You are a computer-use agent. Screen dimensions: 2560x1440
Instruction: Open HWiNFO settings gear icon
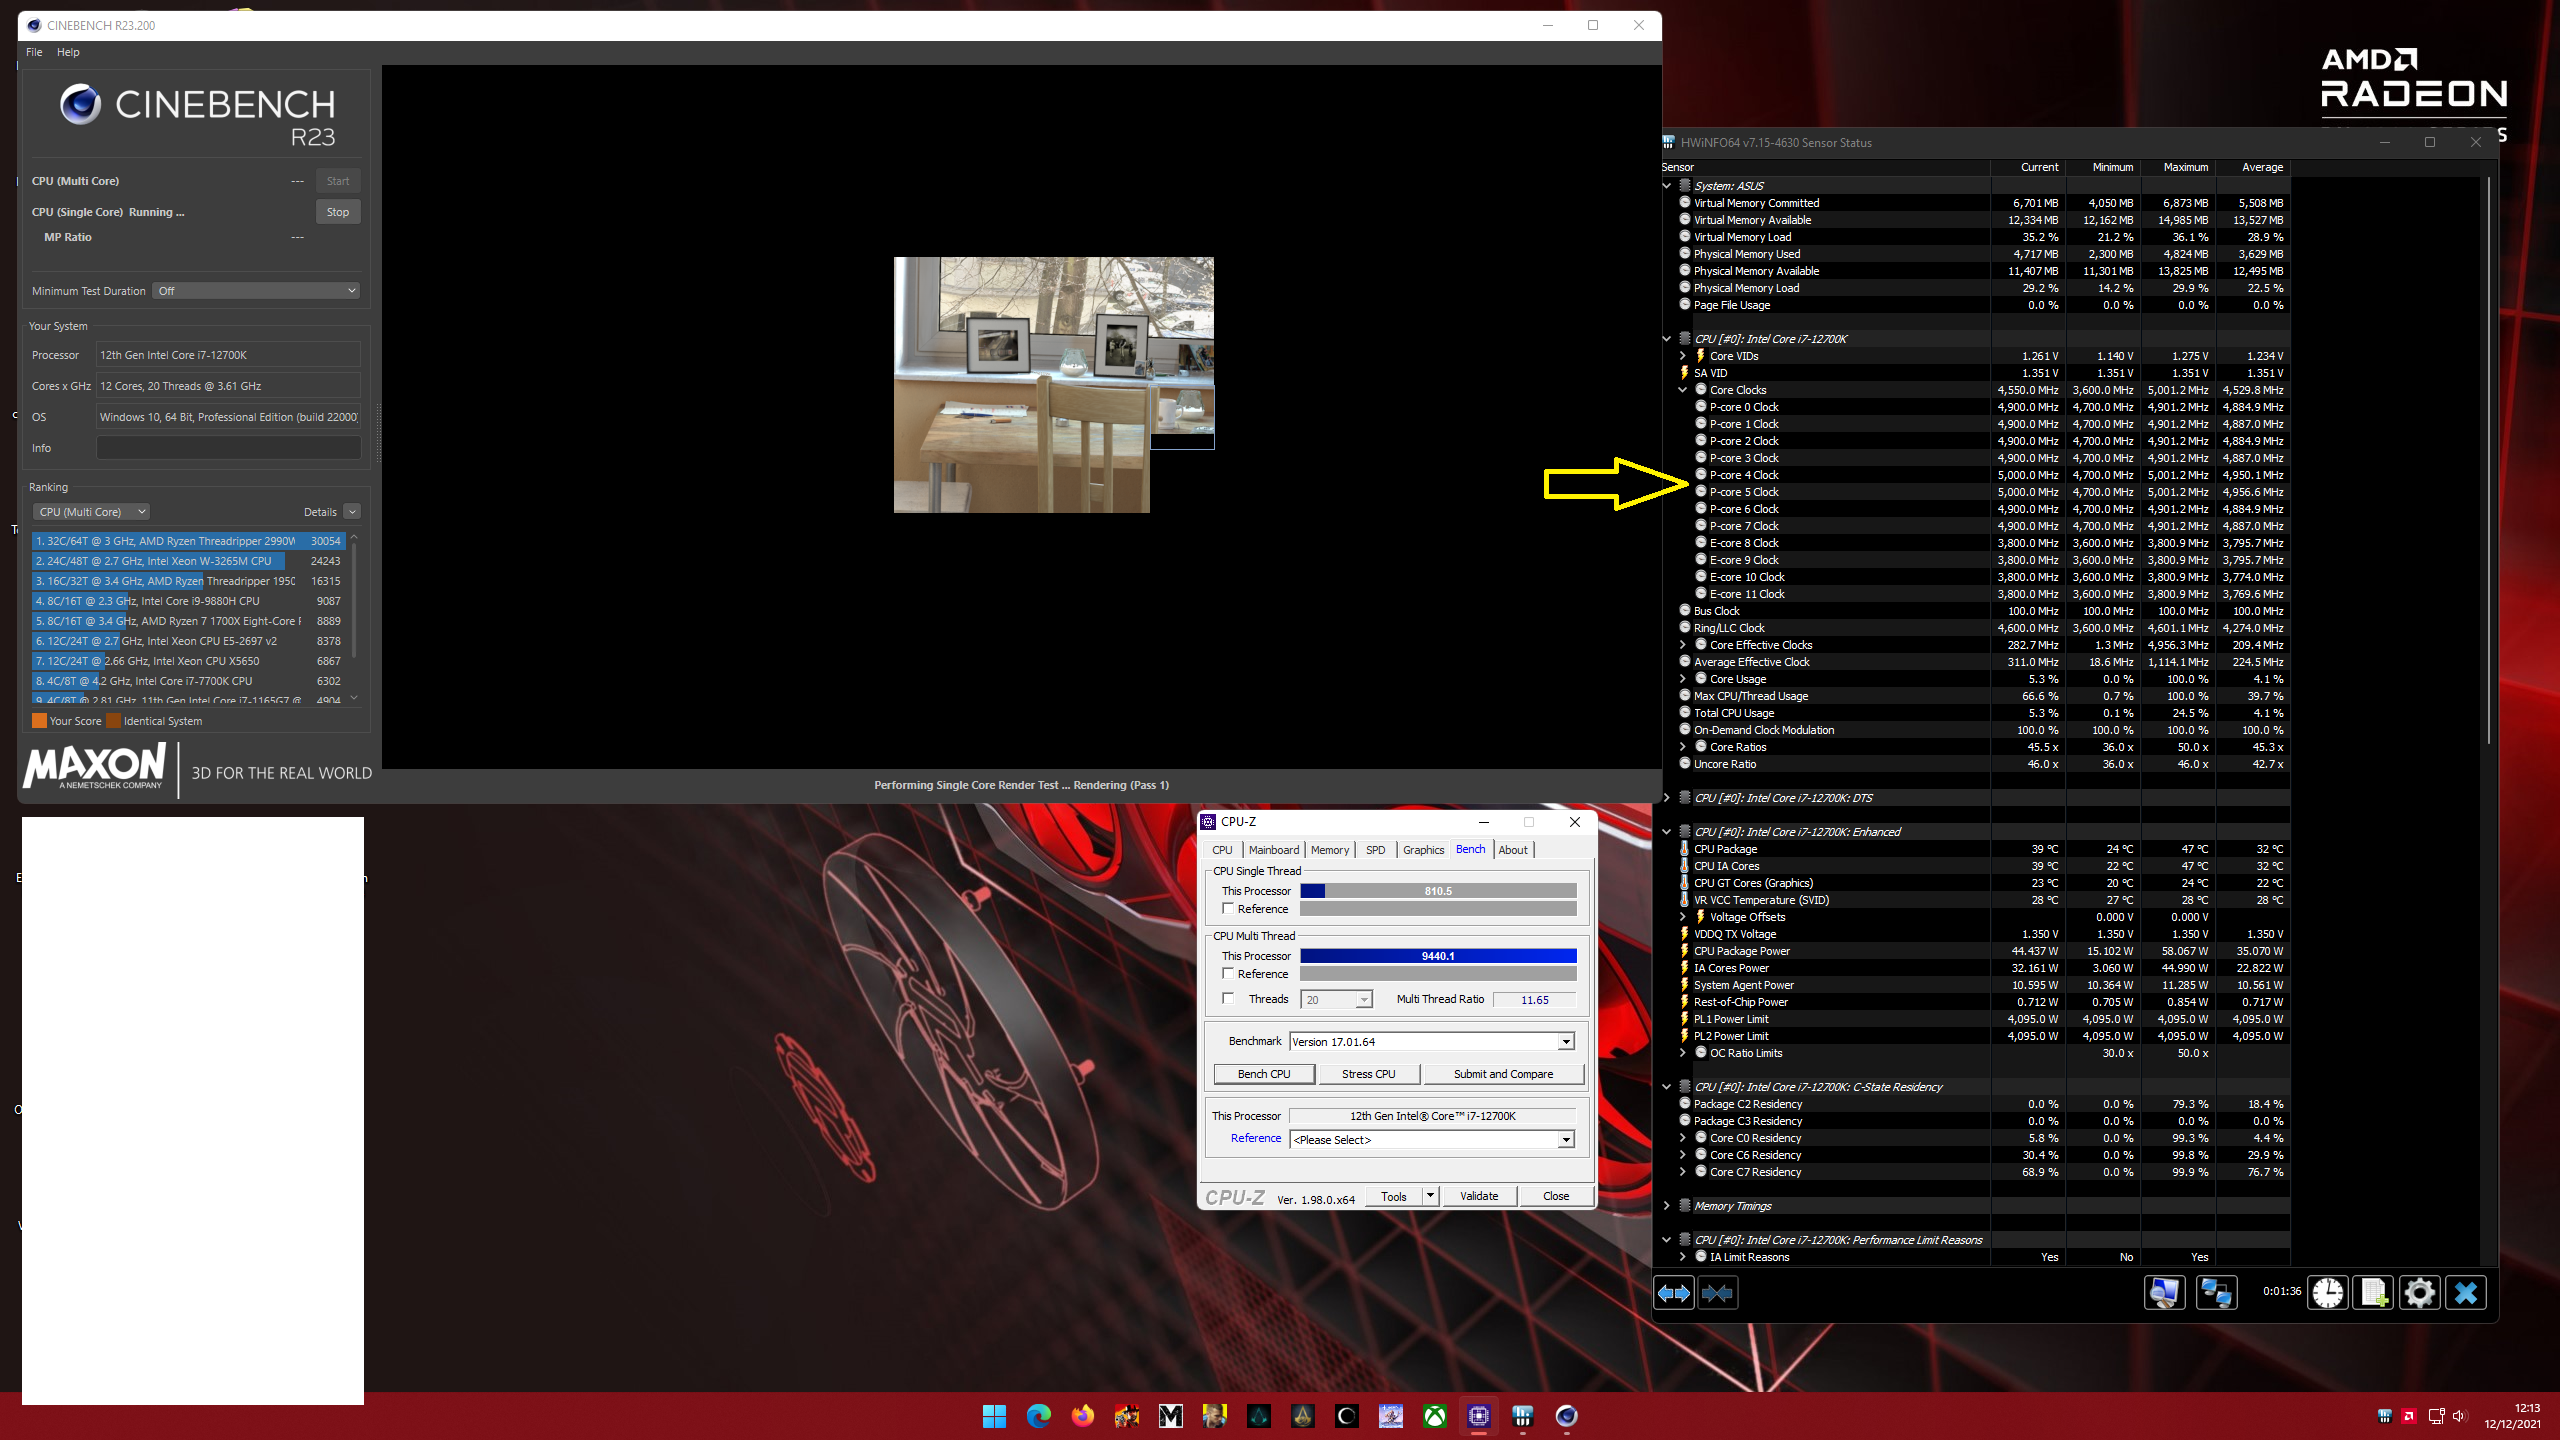click(x=2420, y=1293)
